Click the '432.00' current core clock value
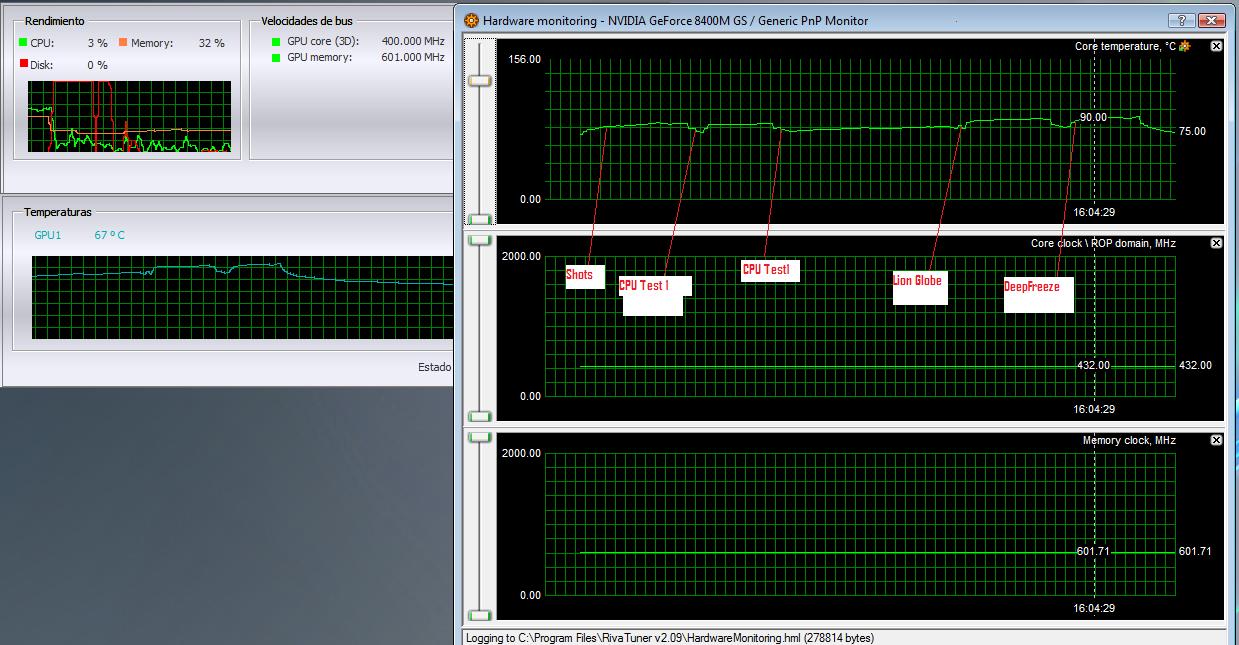This screenshot has height=645, width=1239. pyautogui.click(x=1195, y=365)
